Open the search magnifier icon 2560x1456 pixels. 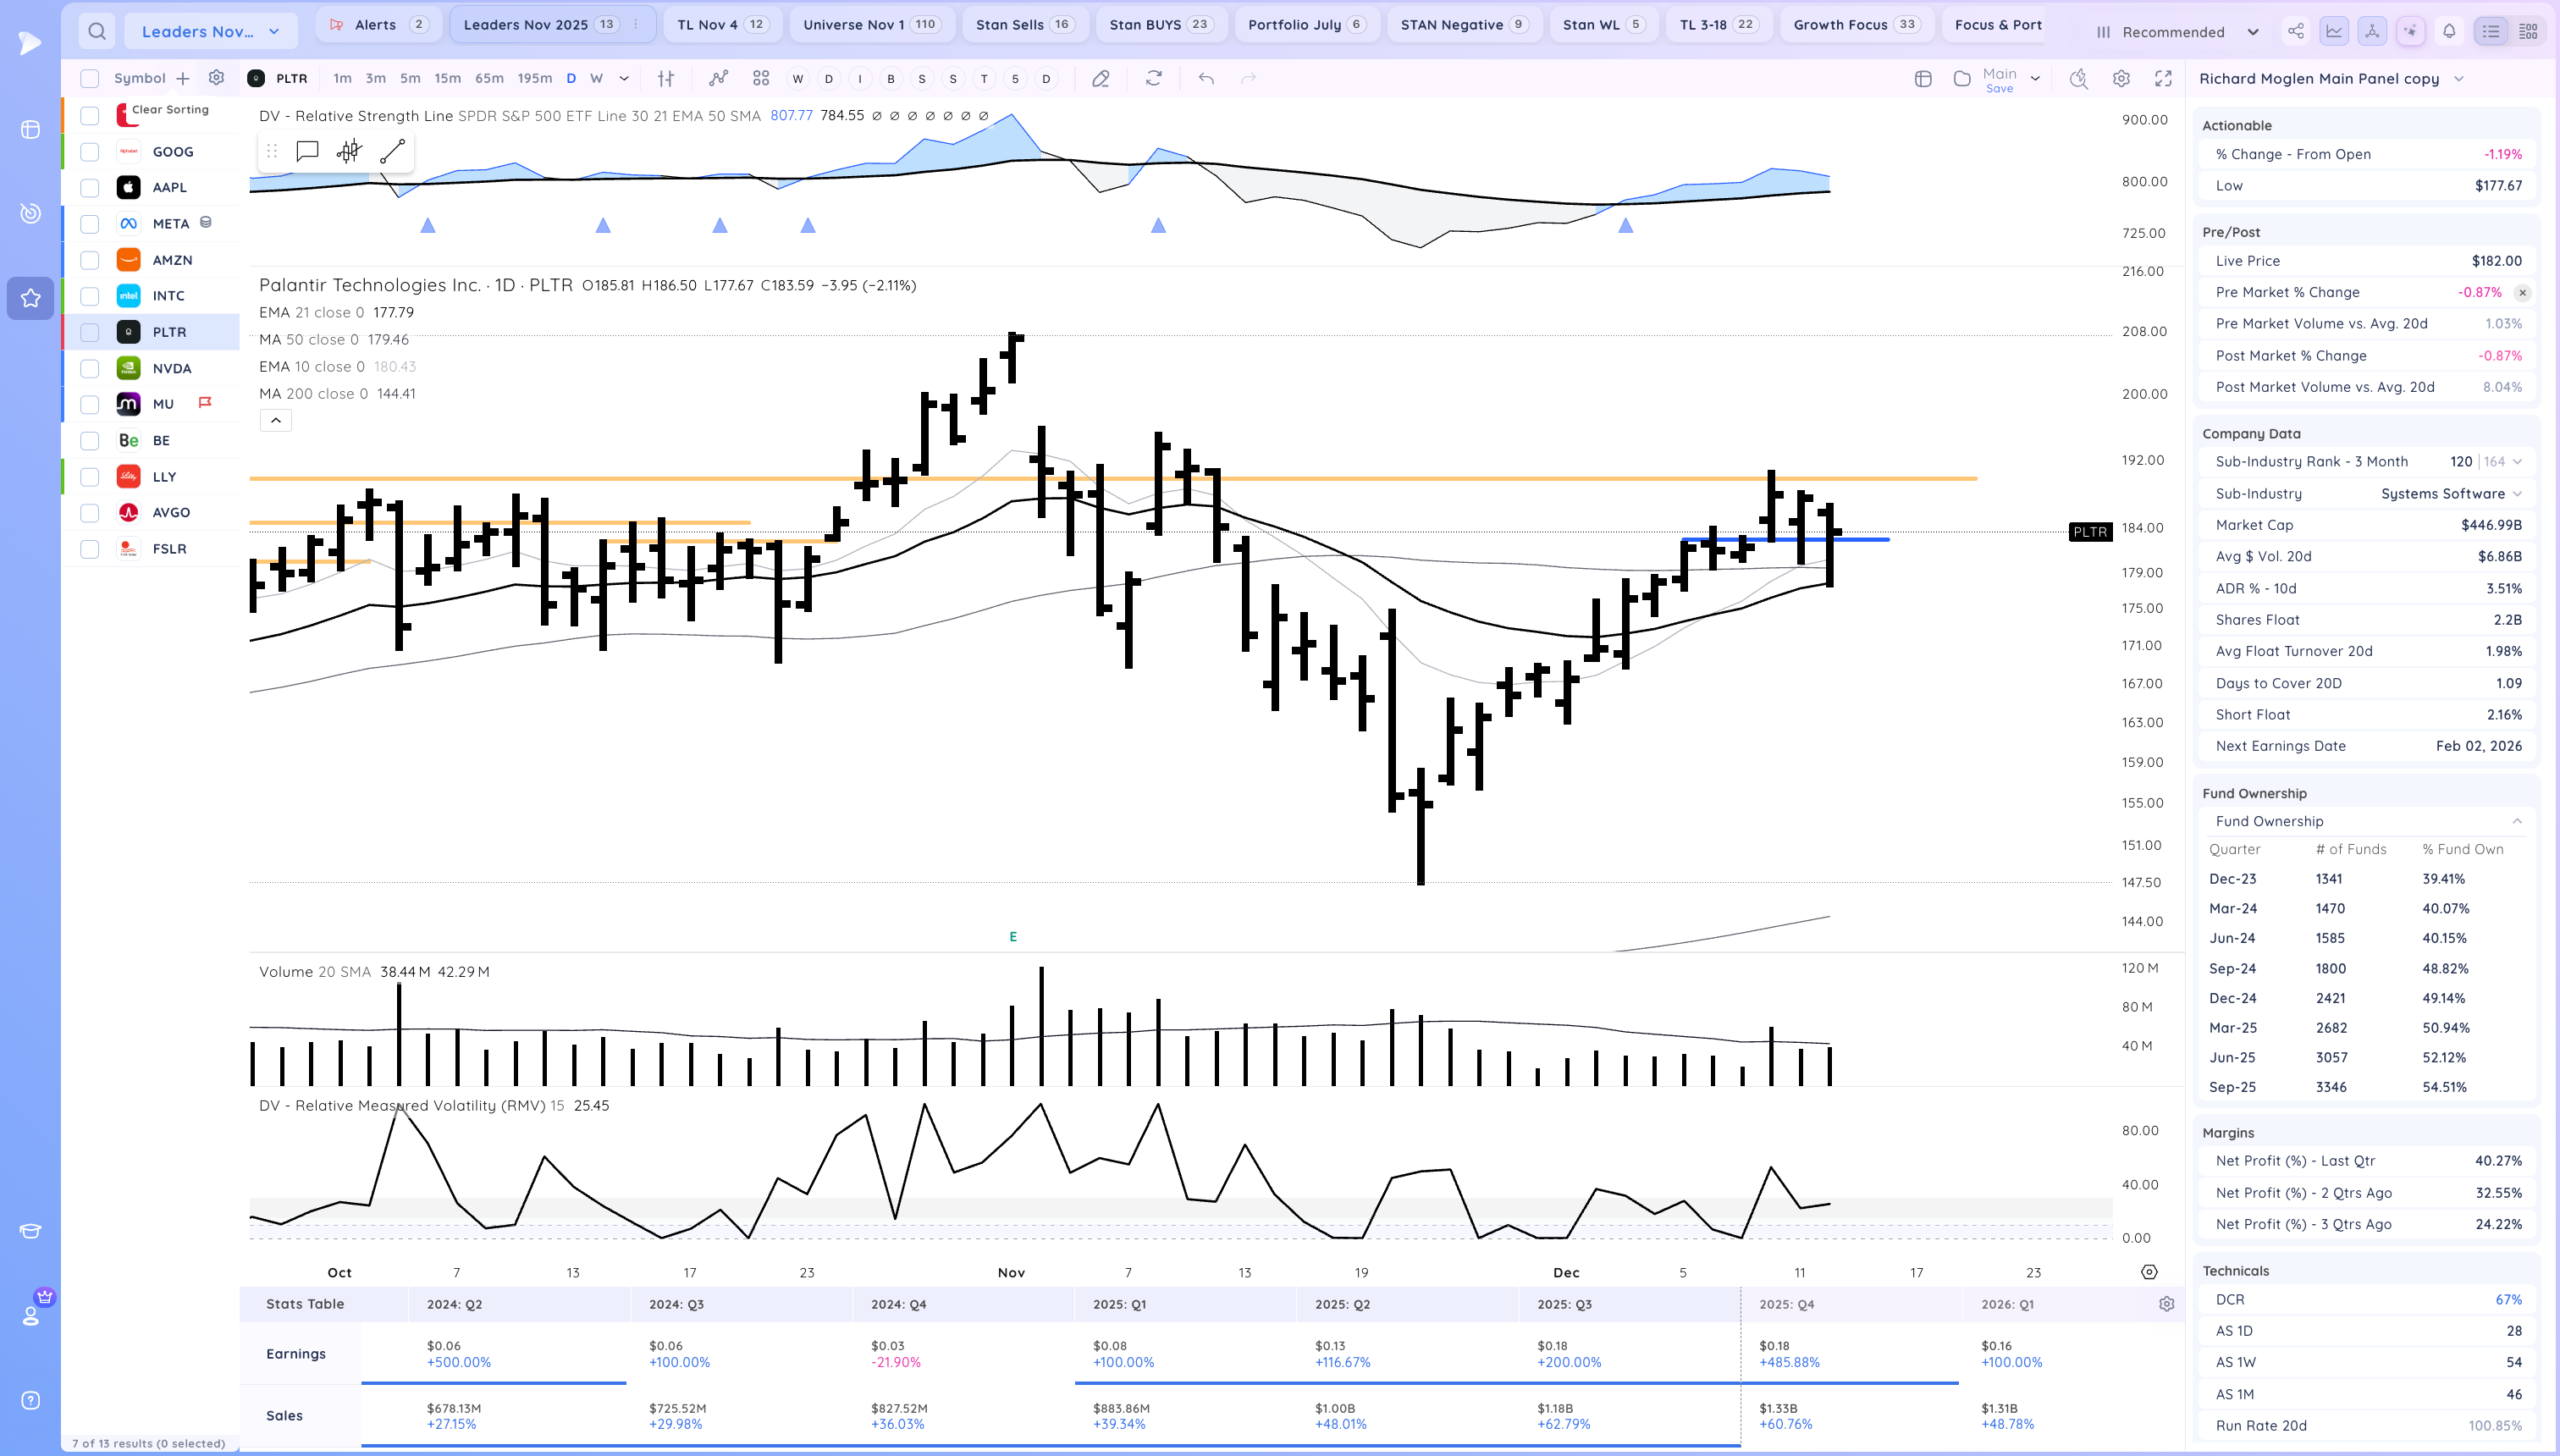96,31
